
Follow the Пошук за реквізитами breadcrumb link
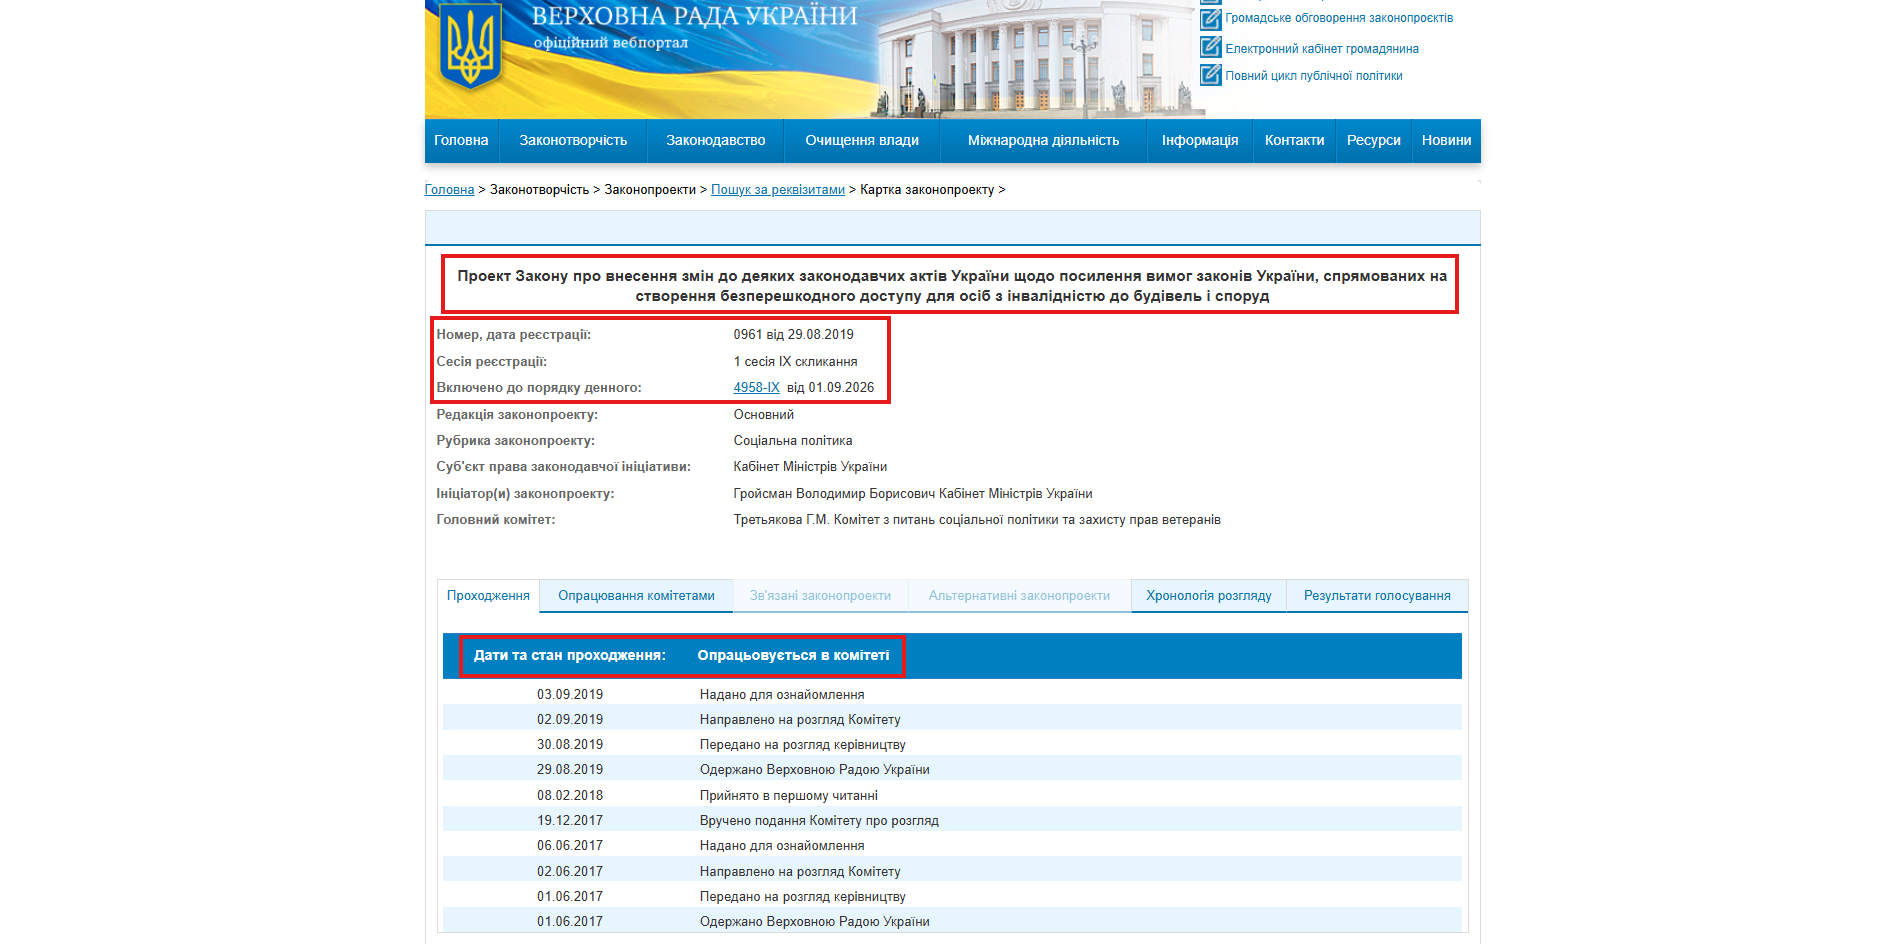click(778, 190)
